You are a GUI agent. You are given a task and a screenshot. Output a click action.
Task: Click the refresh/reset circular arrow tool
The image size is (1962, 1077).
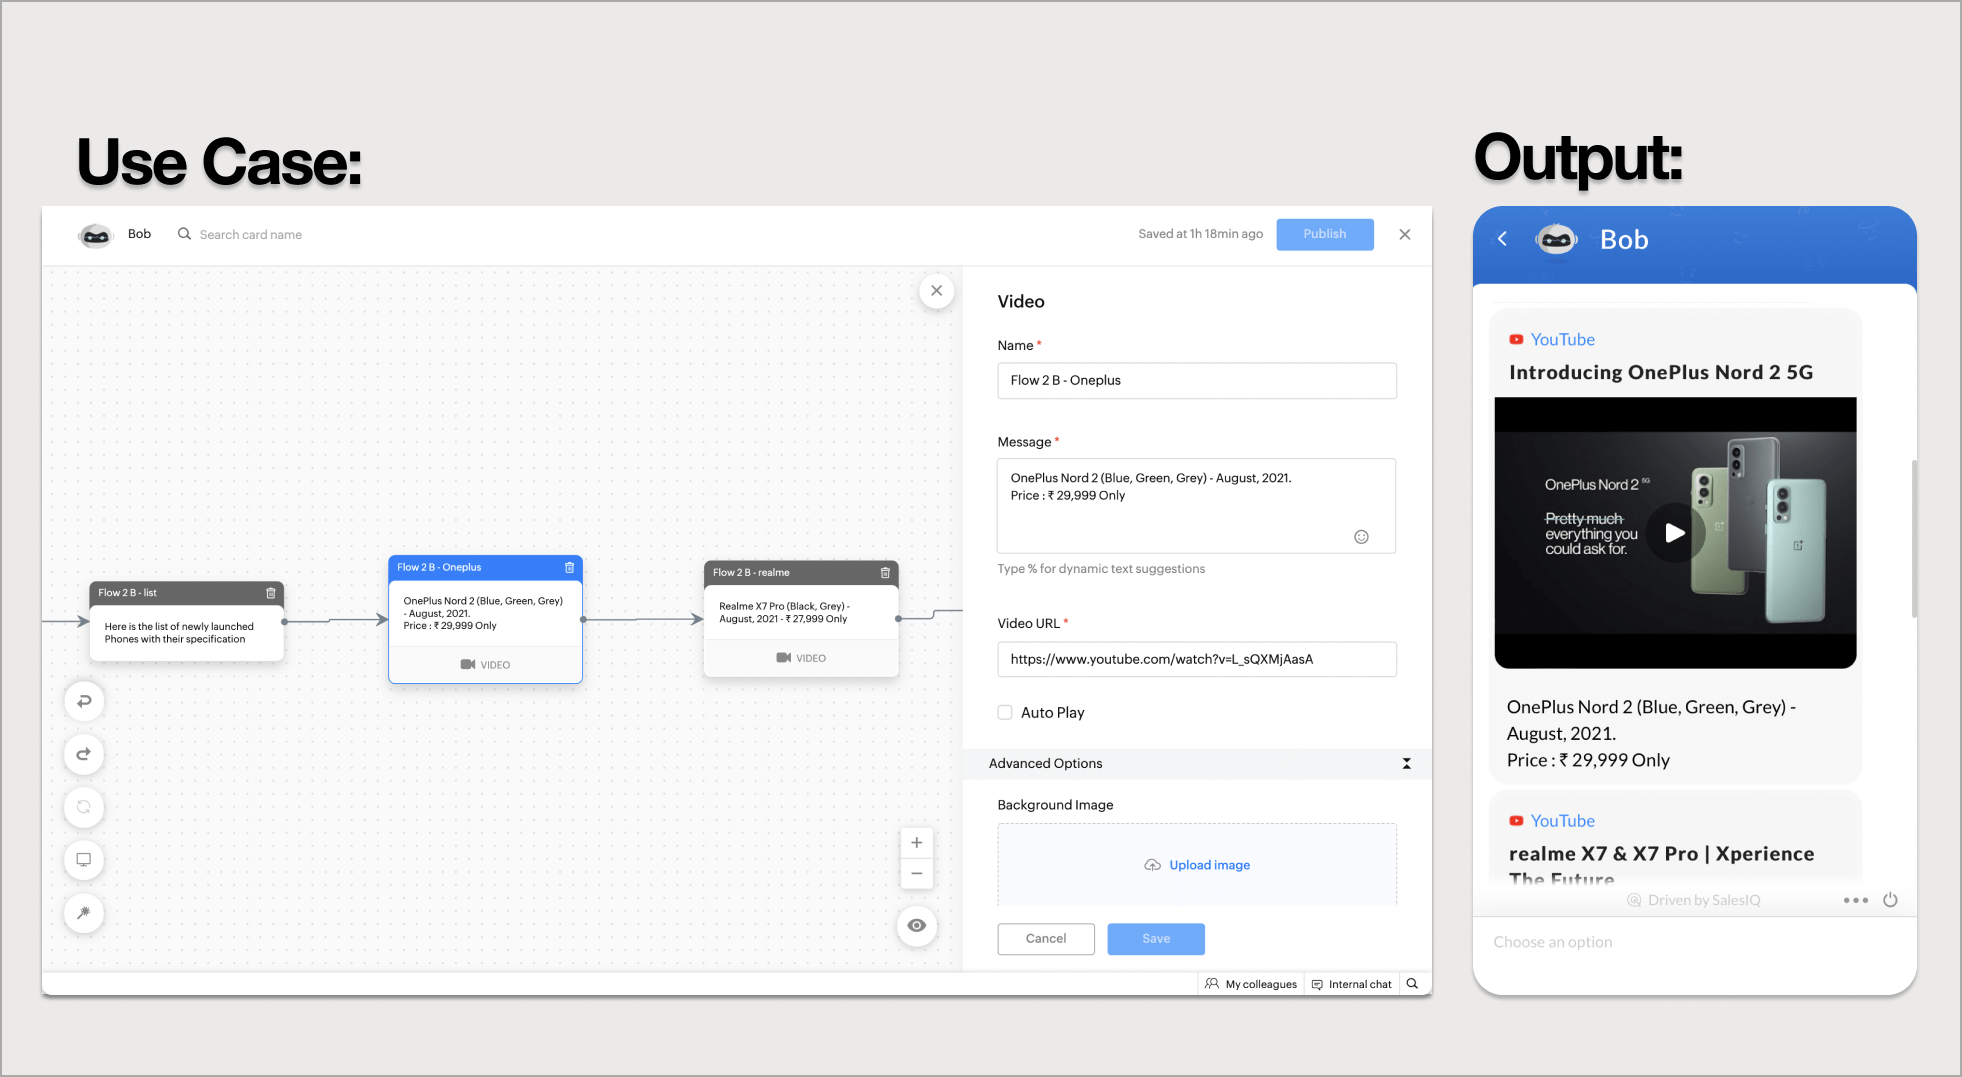click(x=84, y=807)
